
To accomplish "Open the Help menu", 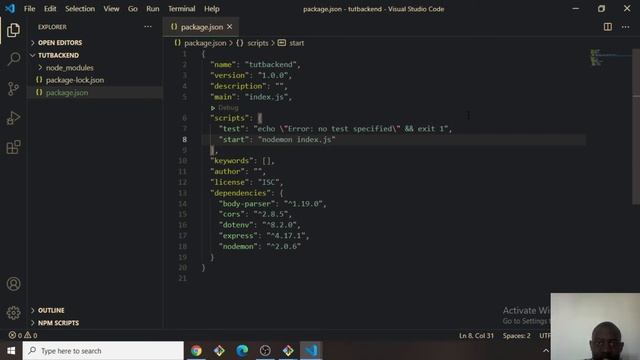I will [211, 9].
